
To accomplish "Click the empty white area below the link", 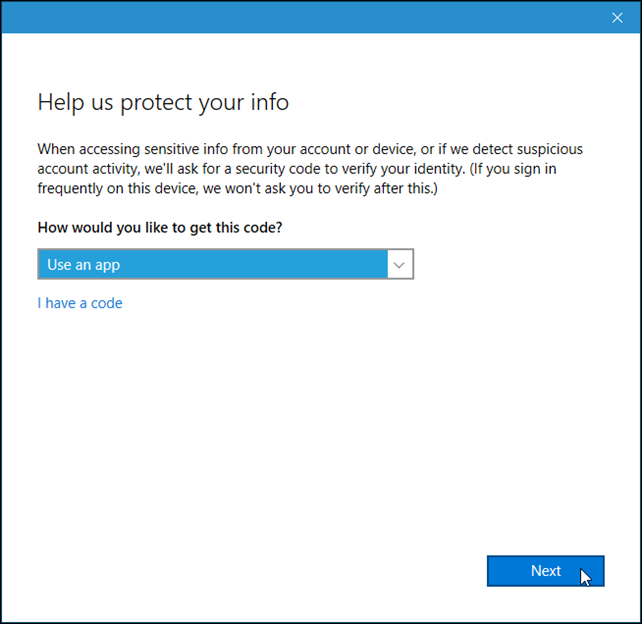I will (x=321, y=430).
